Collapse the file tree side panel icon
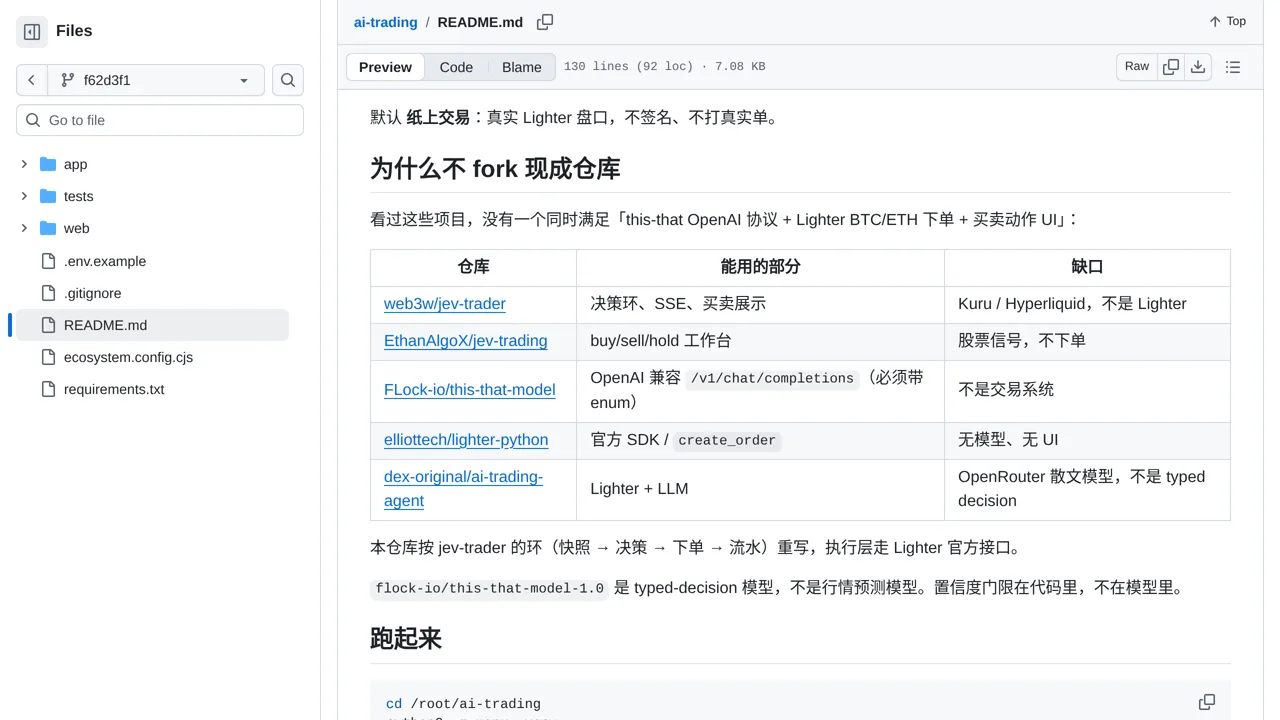This screenshot has width=1280, height=720. coord(32,32)
